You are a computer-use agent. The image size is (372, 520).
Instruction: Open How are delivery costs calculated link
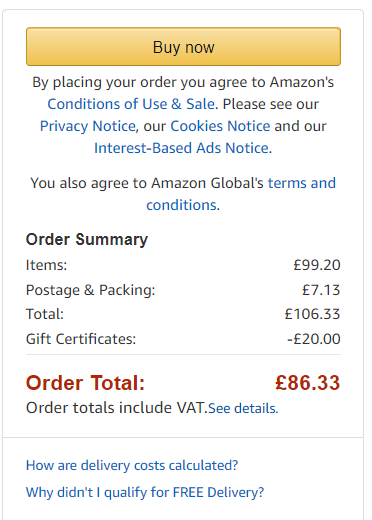pos(132,465)
